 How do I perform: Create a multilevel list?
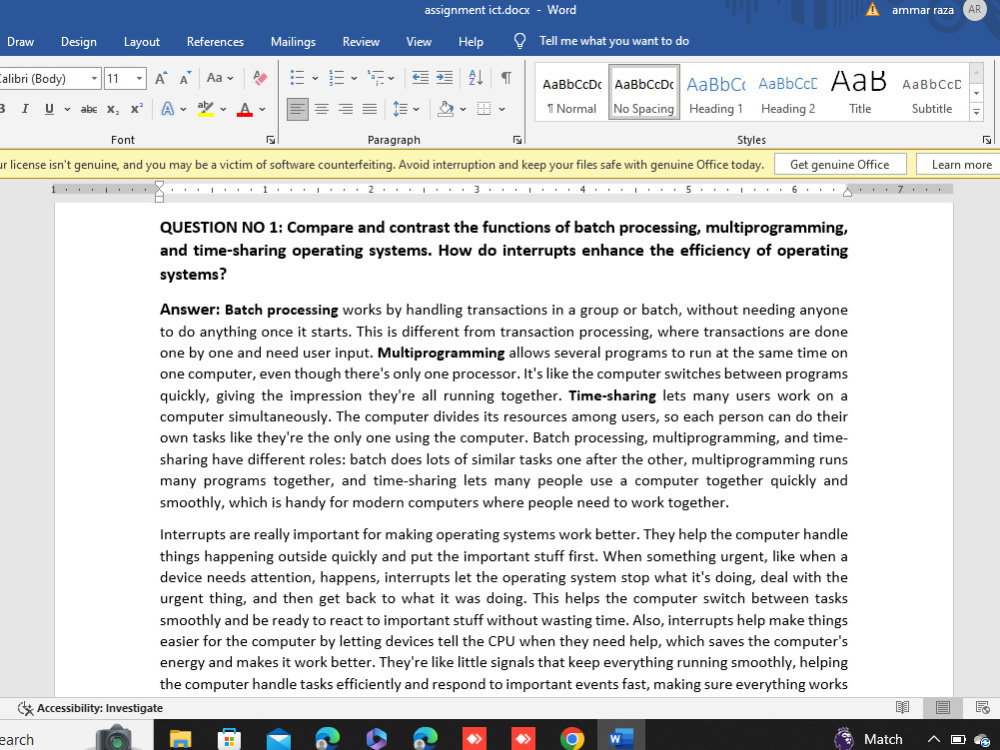coord(375,78)
